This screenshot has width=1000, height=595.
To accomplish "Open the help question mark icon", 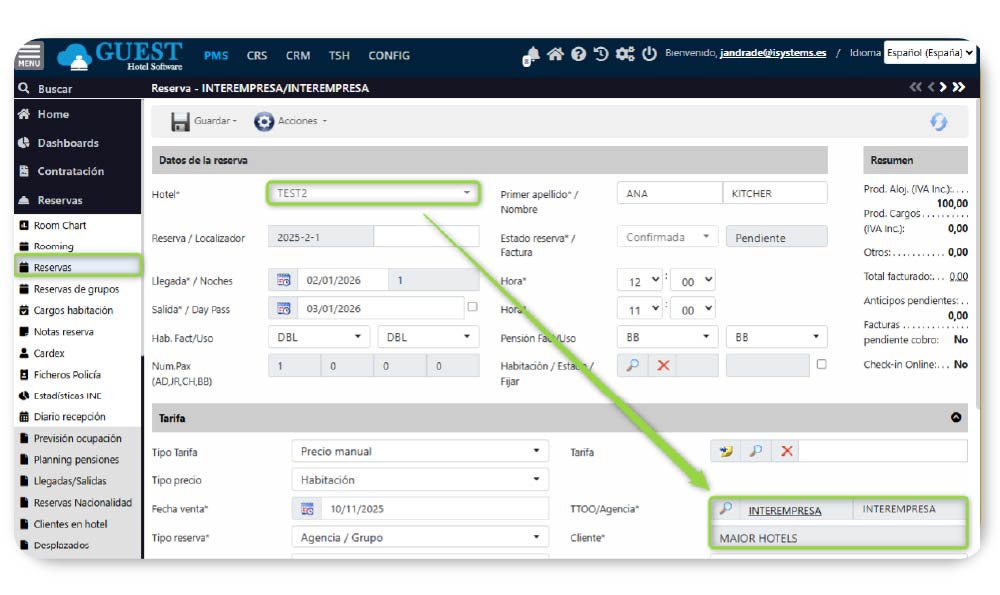I will coord(578,55).
